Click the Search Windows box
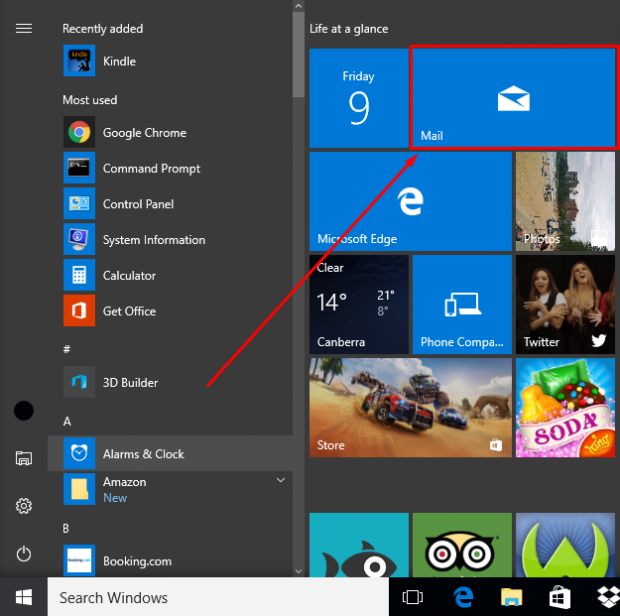The width and height of the screenshot is (620, 616). (218, 597)
